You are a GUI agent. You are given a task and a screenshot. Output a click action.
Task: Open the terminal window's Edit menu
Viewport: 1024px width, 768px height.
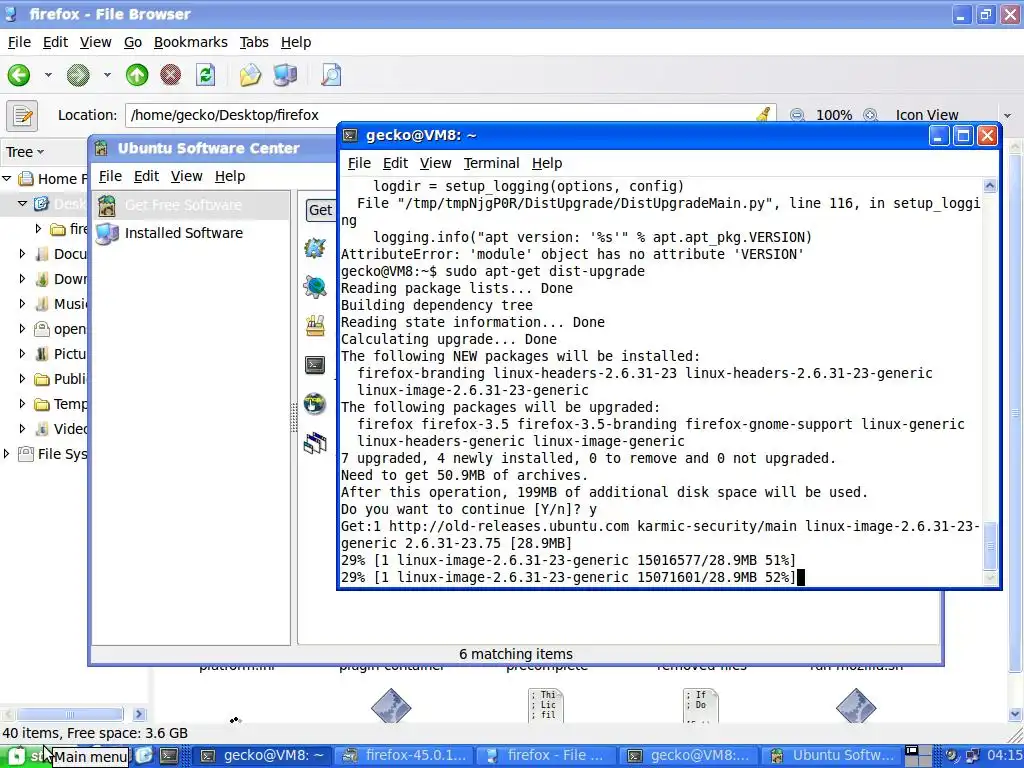click(395, 163)
